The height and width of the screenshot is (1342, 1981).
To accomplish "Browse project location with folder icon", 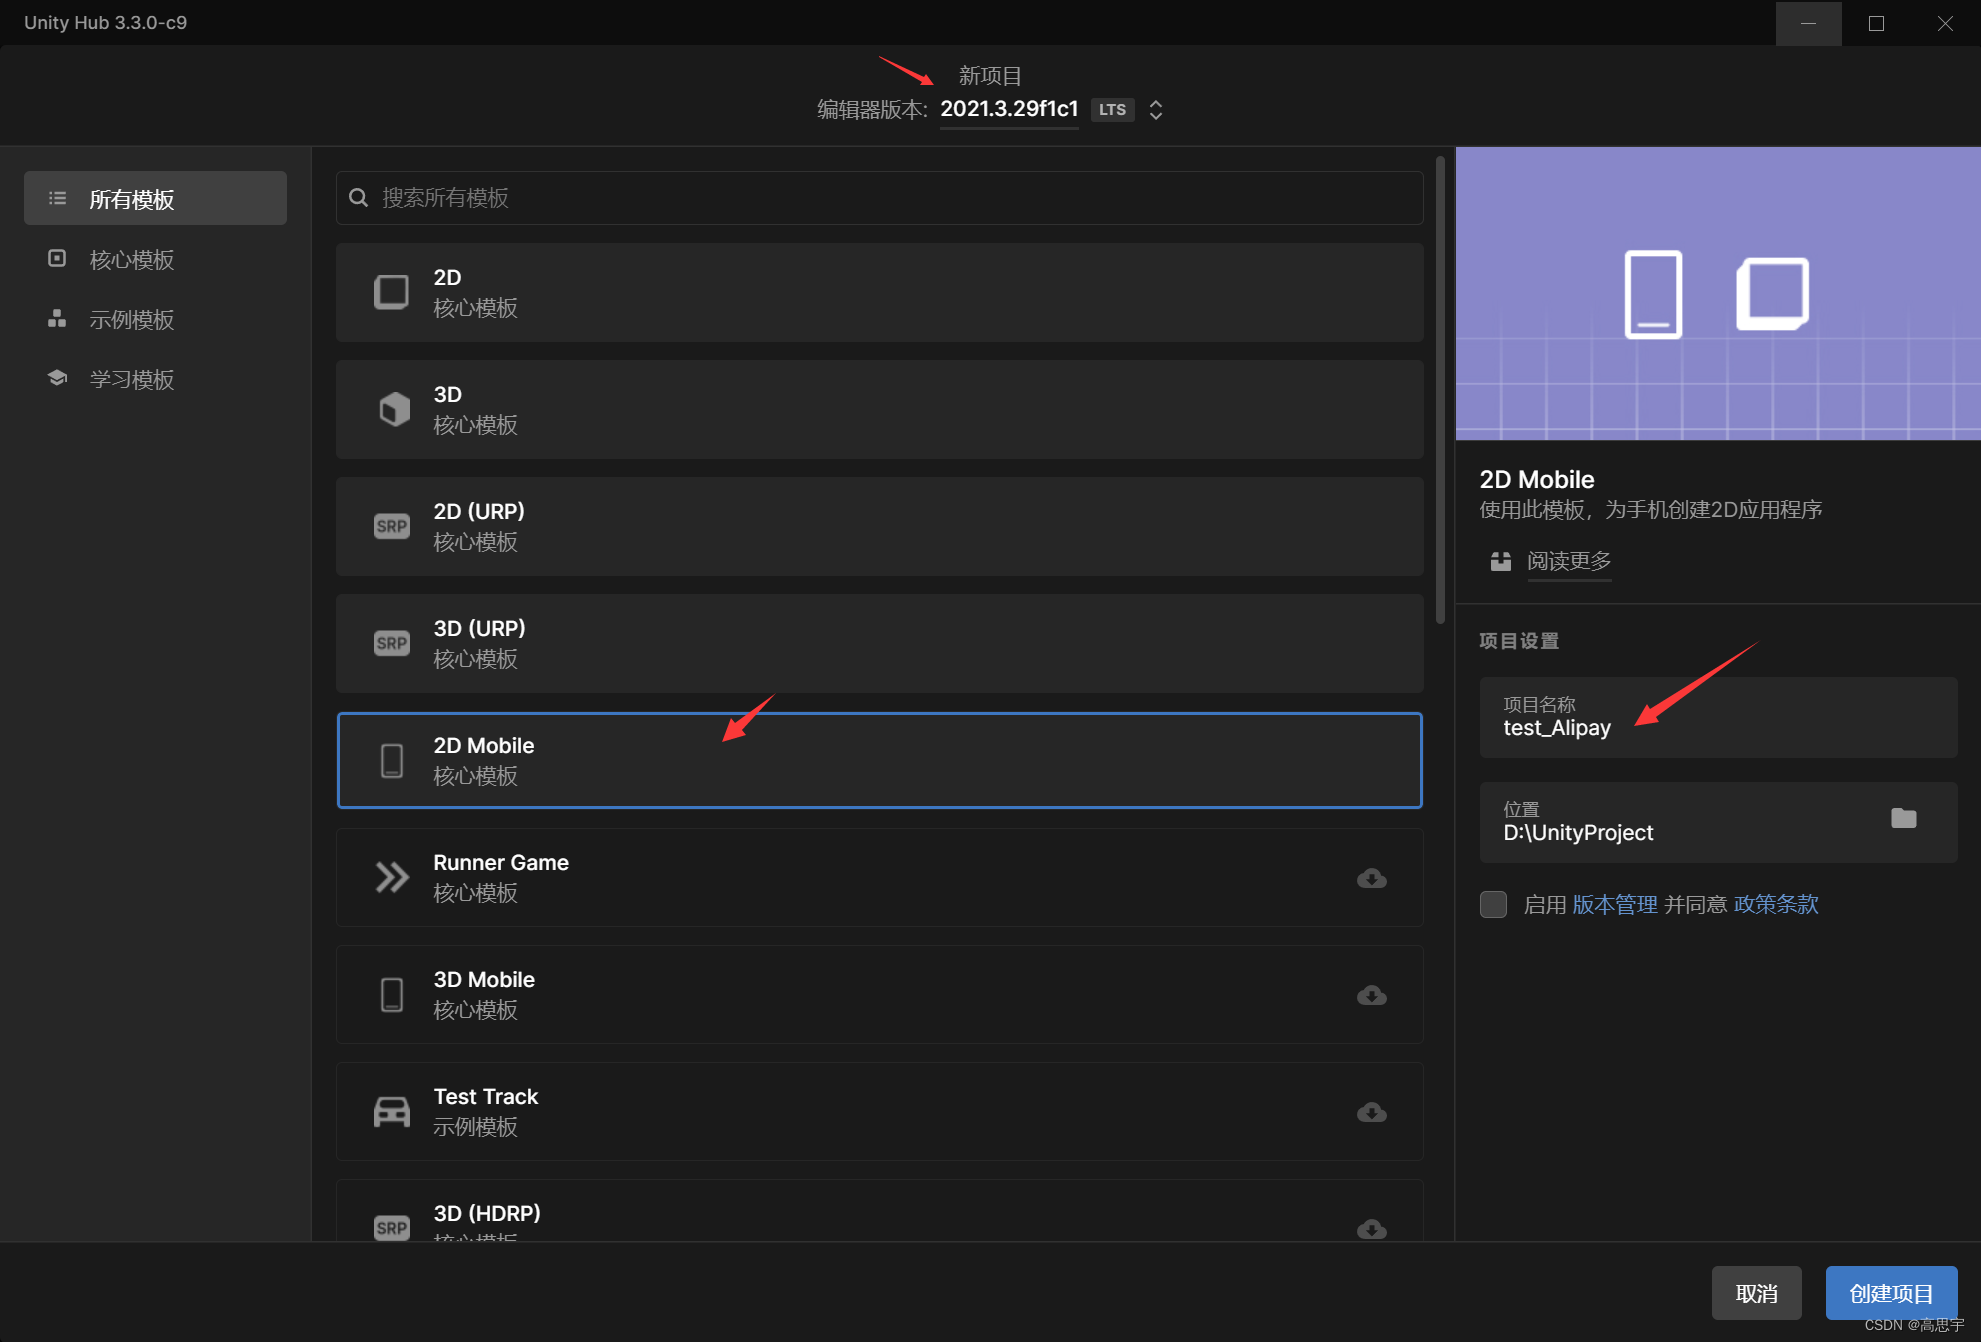I will (1903, 819).
